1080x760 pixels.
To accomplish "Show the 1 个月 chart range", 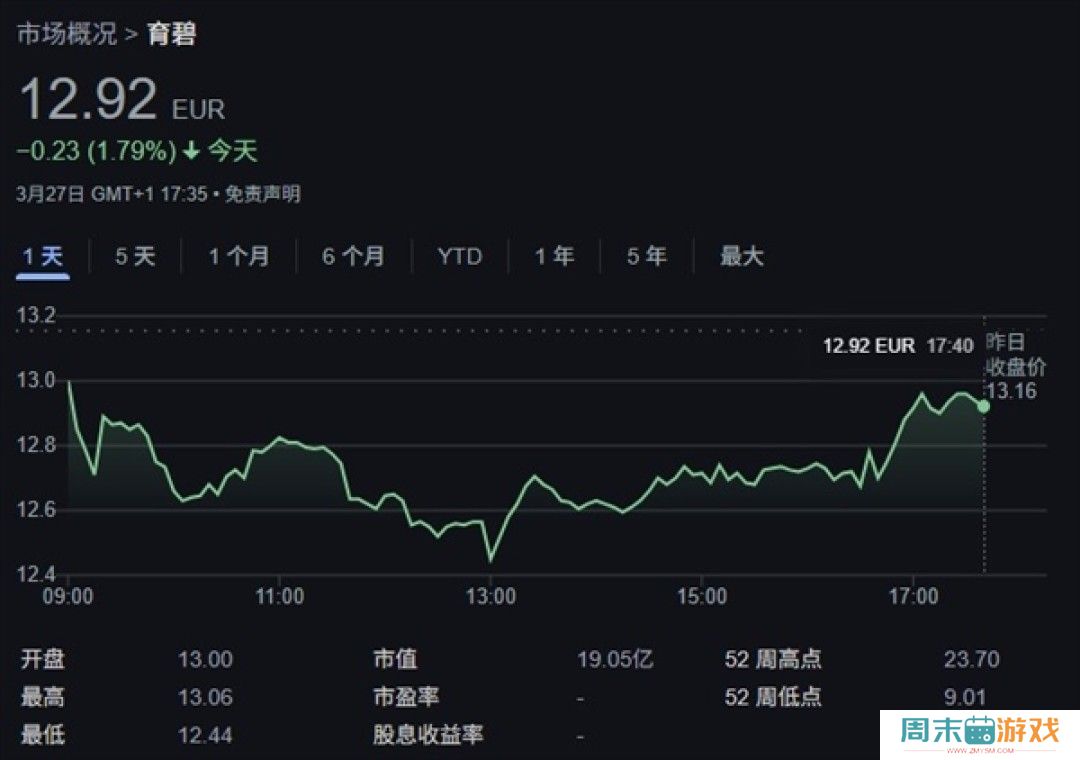I will [x=239, y=257].
